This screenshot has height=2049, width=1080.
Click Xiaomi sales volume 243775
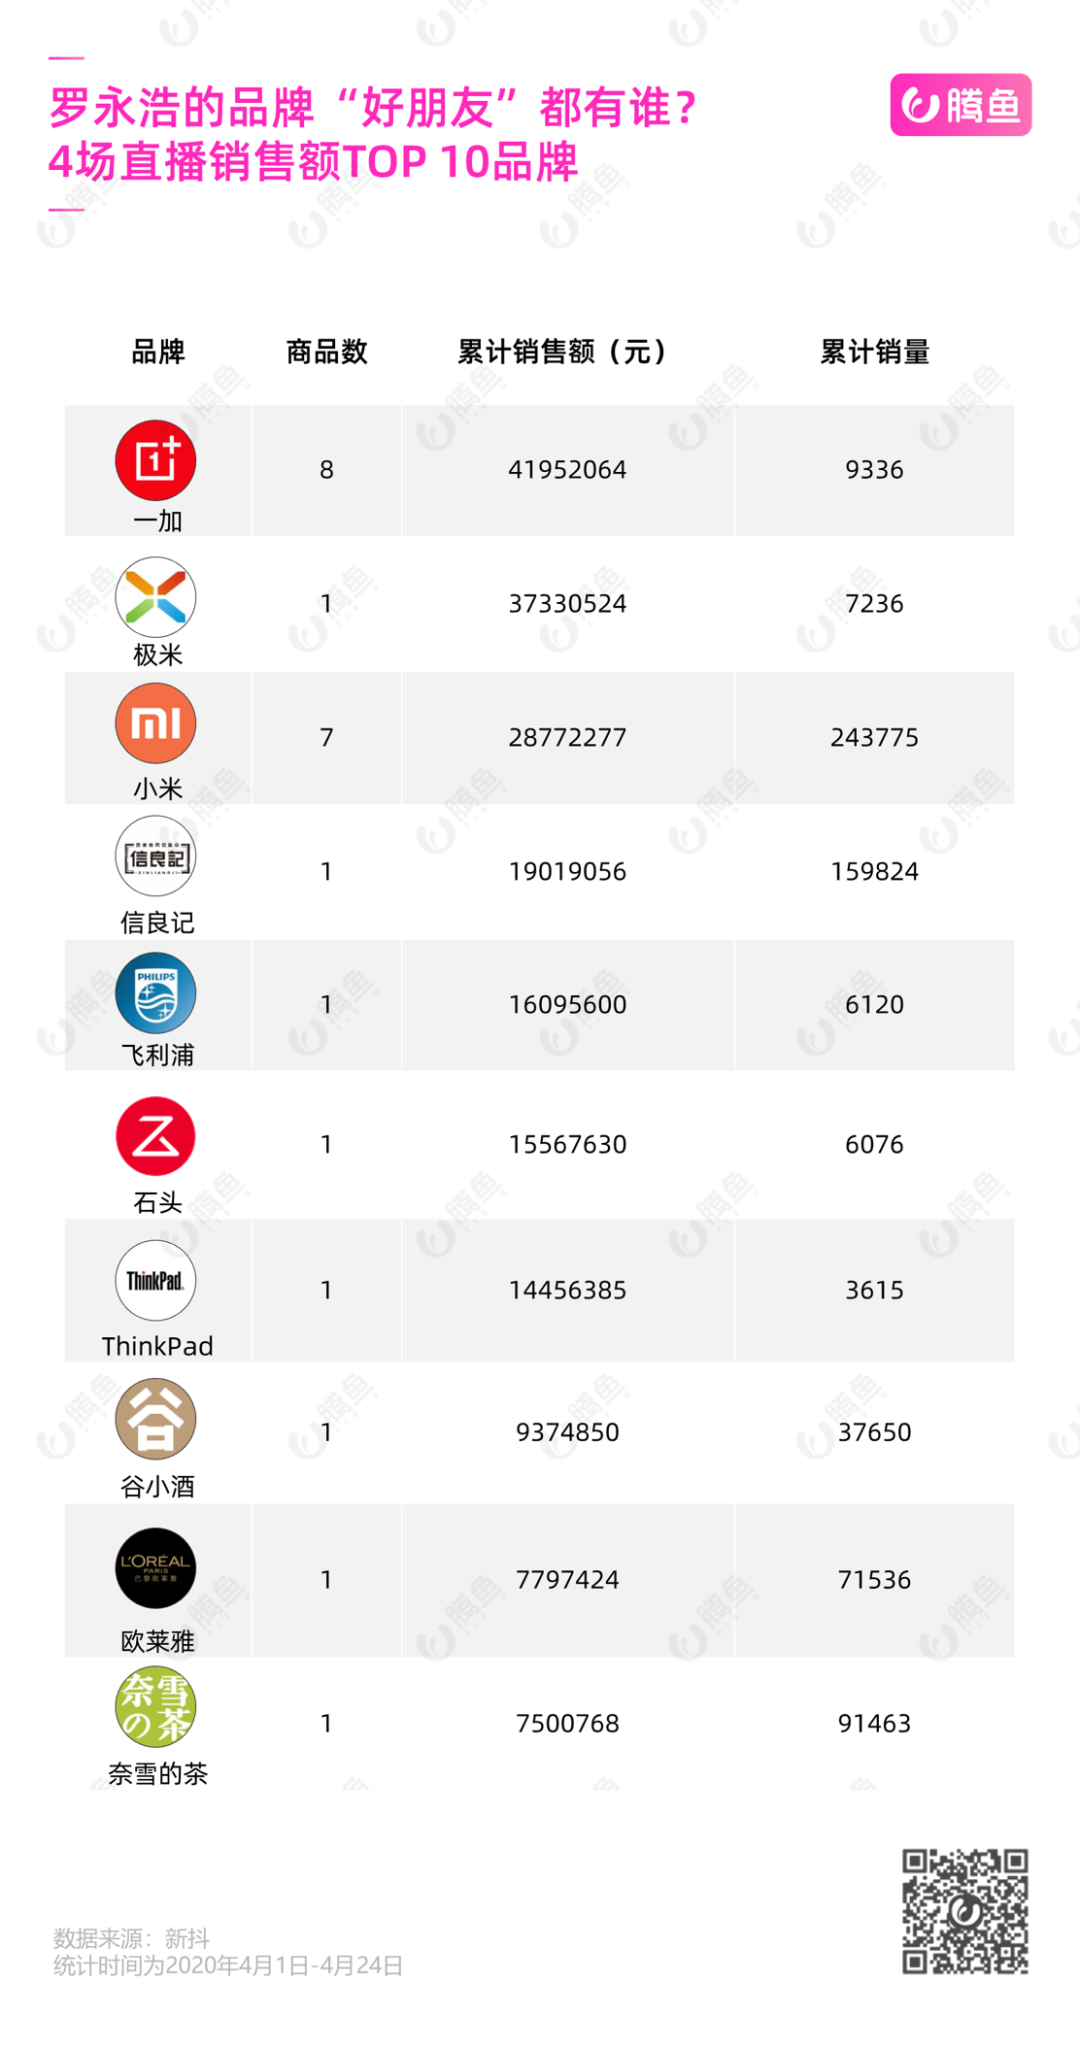pyautogui.click(x=874, y=738)
